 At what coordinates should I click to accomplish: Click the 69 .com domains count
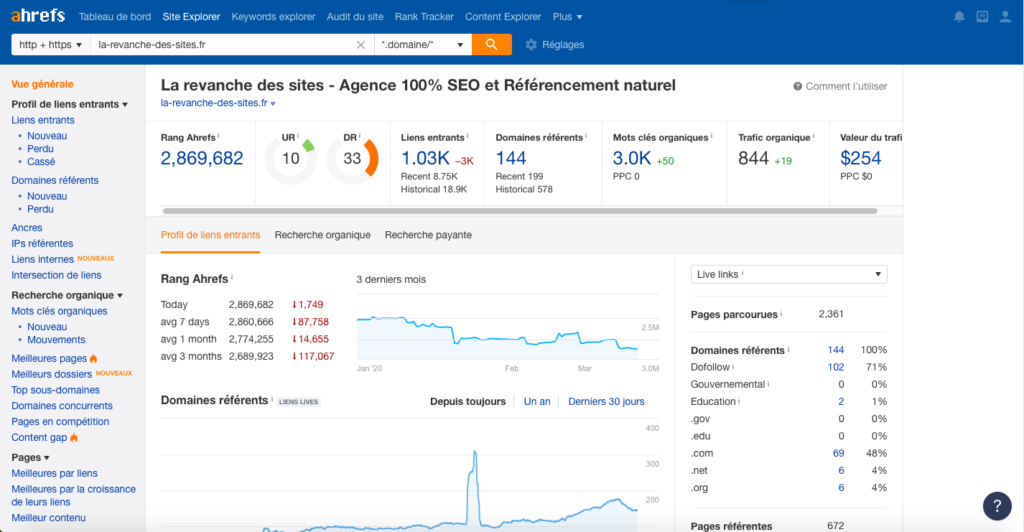point(839,453)
